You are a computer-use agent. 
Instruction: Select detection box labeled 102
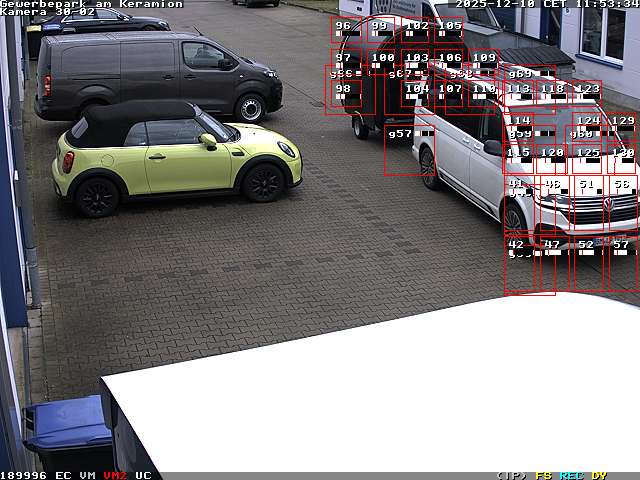coord(416,30)
